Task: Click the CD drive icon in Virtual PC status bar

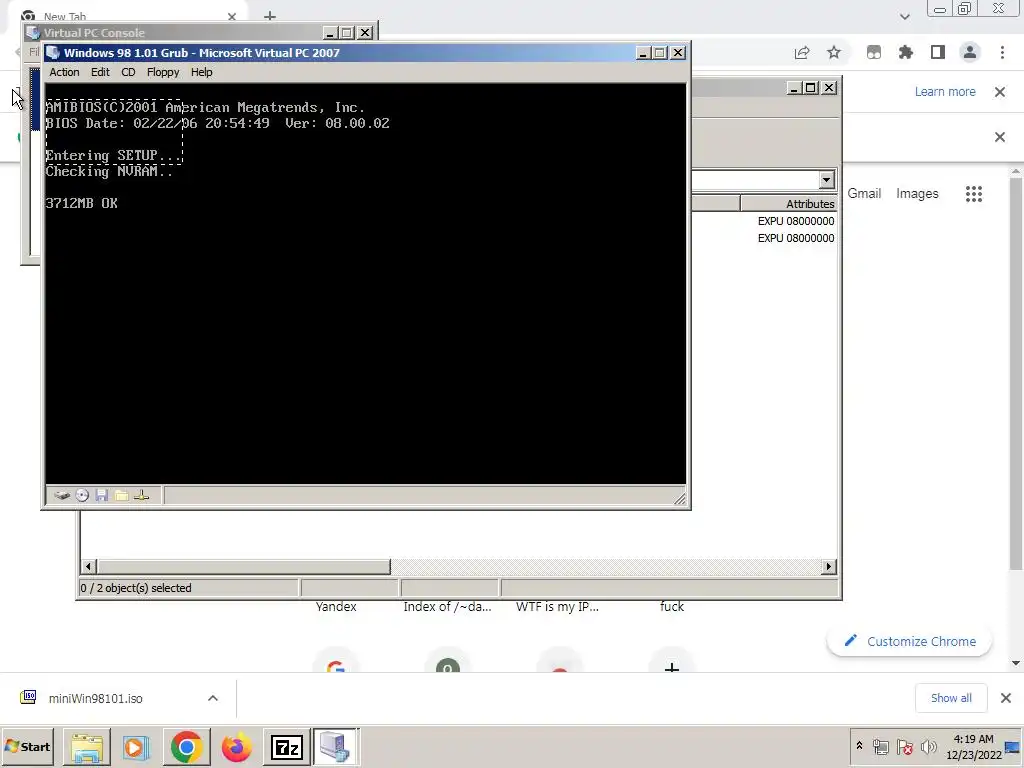Action: 82,496
